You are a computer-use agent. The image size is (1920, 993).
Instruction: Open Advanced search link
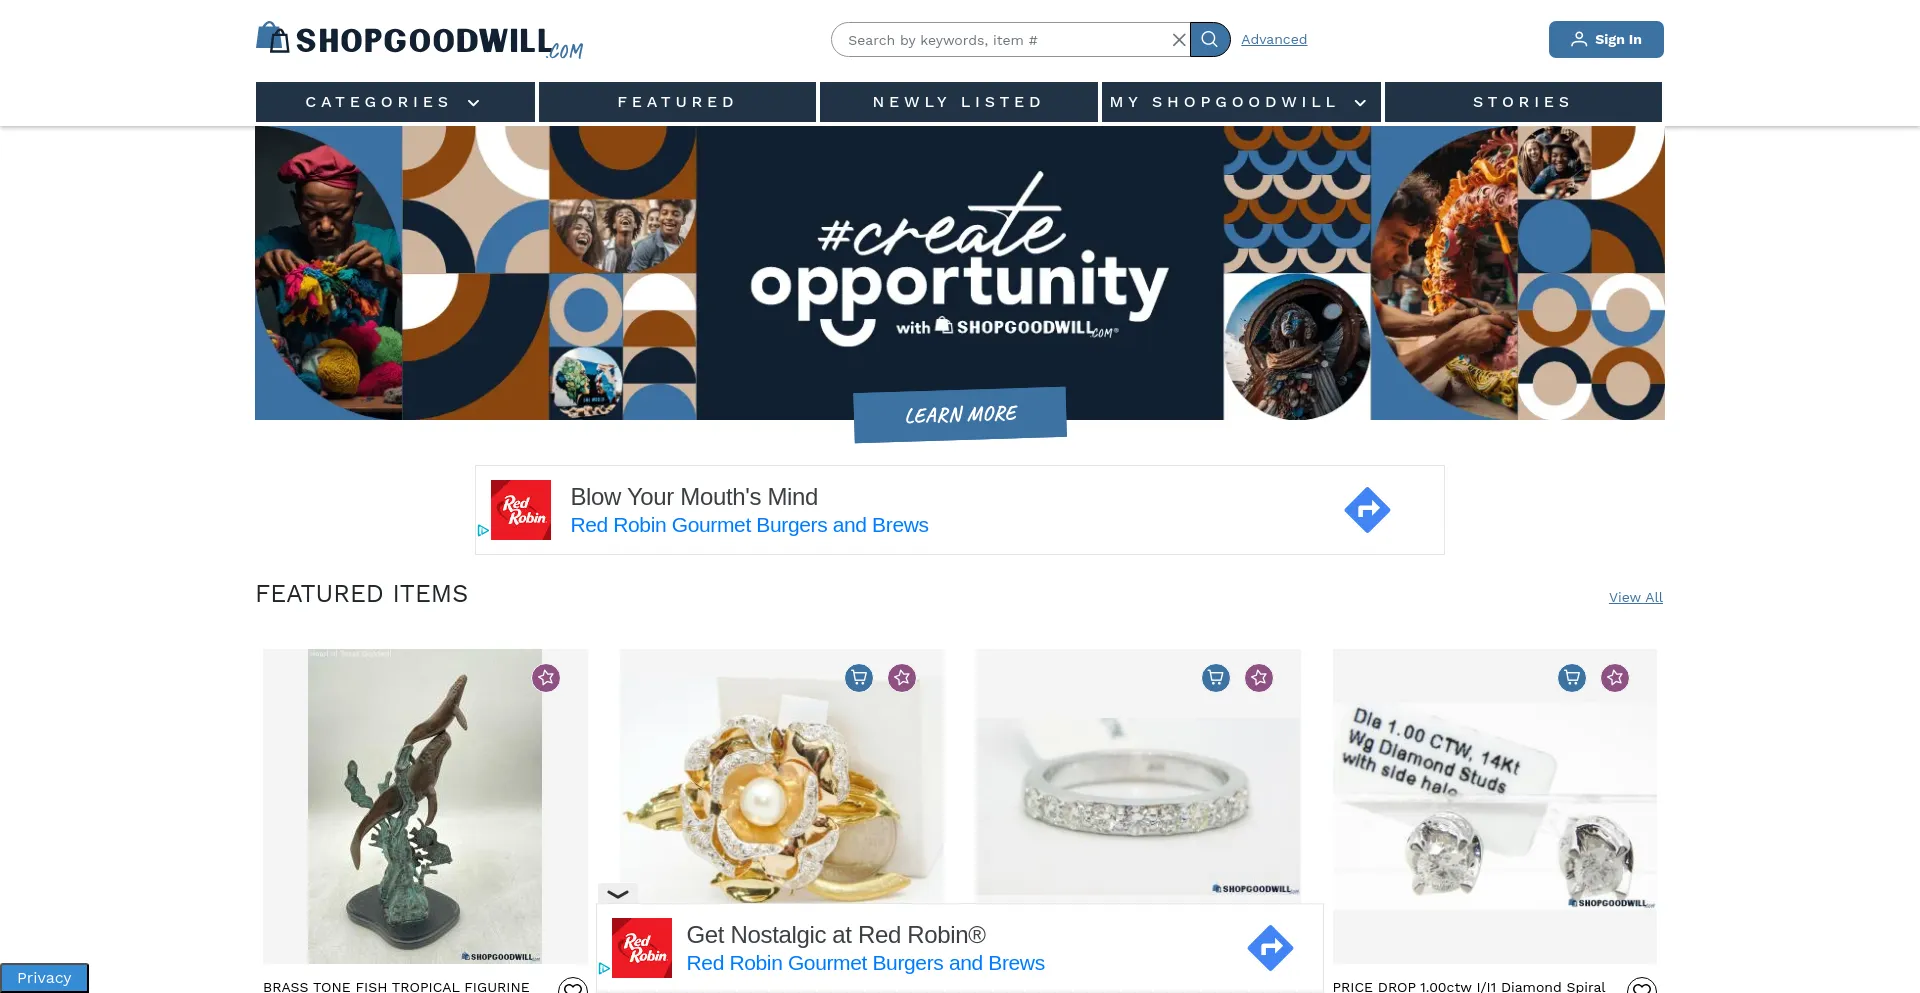click(x=1274, y=40)
